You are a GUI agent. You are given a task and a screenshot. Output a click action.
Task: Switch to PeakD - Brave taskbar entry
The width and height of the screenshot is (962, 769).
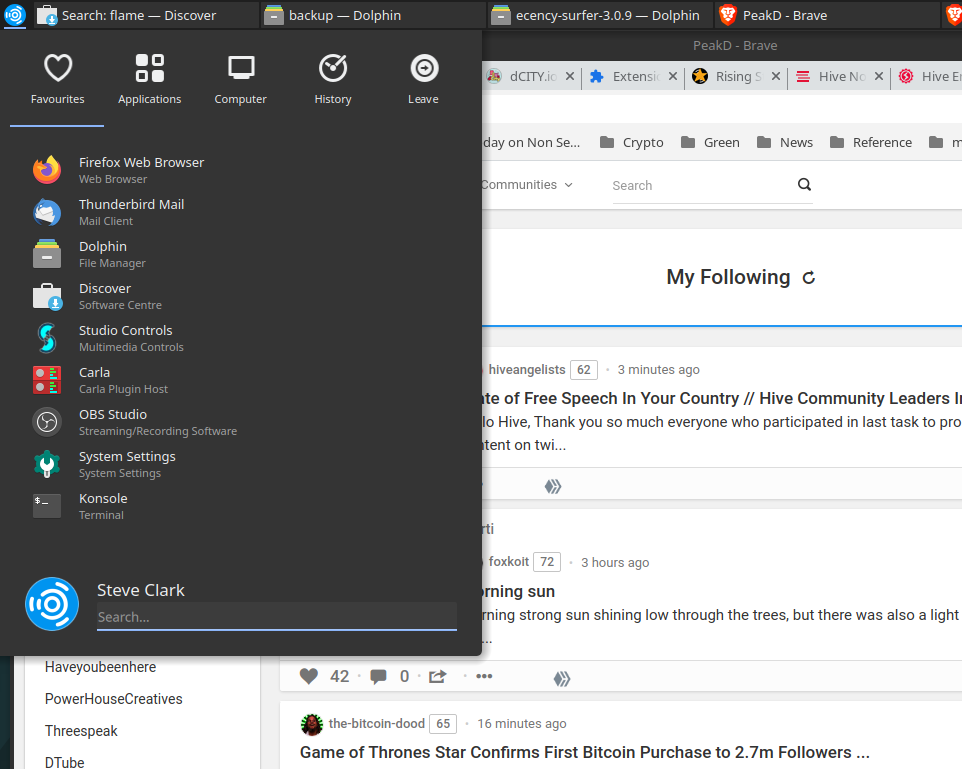click(x=826, y=15)
